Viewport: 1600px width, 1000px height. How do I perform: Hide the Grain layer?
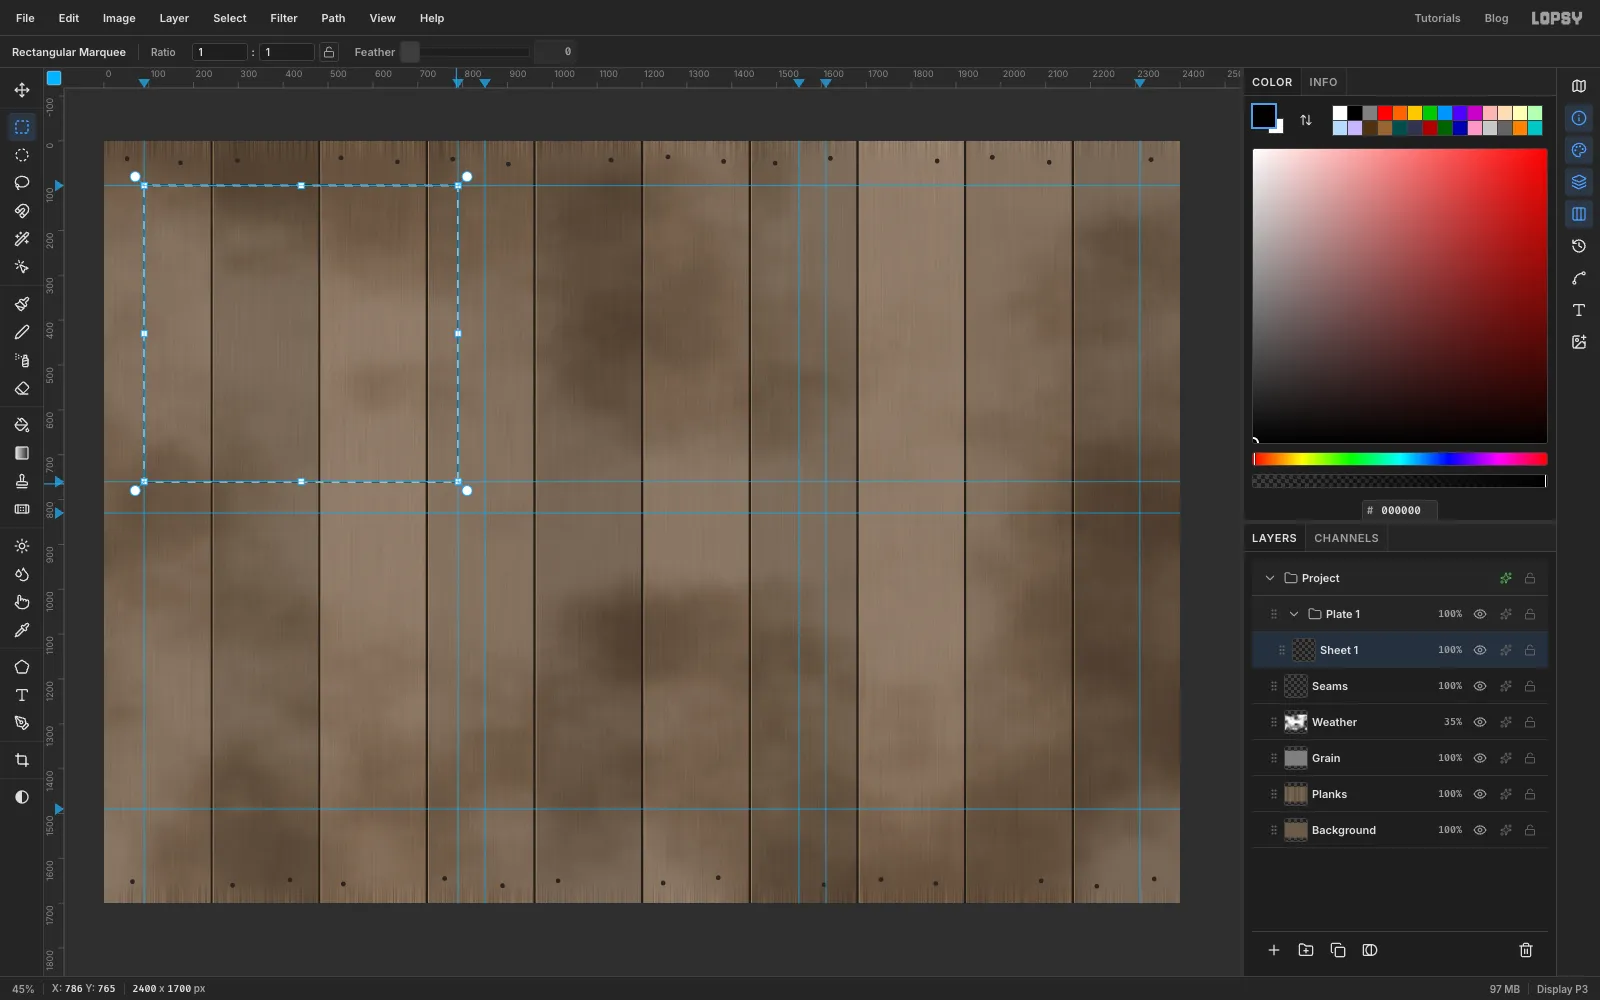click(1480, 758)
